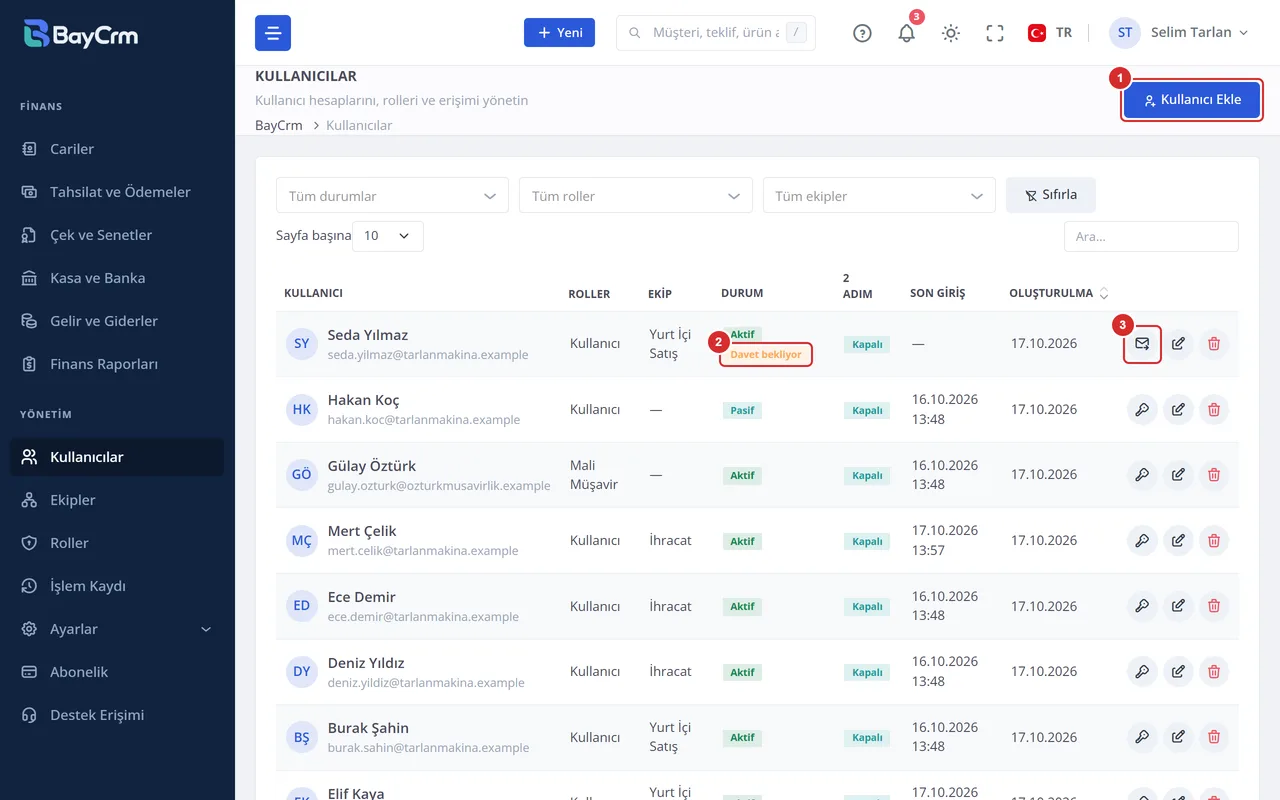Click the Kullanıcı Ekle button
Viewport: 1280px width, 800px height.
(1192, 100)
